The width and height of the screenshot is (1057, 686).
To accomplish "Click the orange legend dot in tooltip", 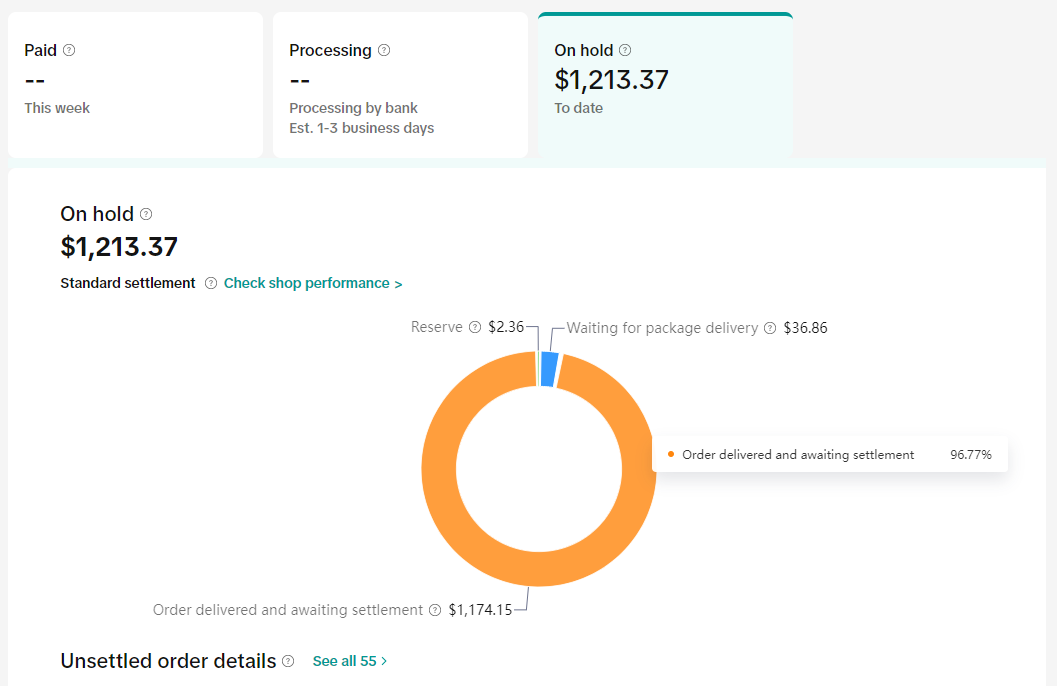I will tap(670, 454).
